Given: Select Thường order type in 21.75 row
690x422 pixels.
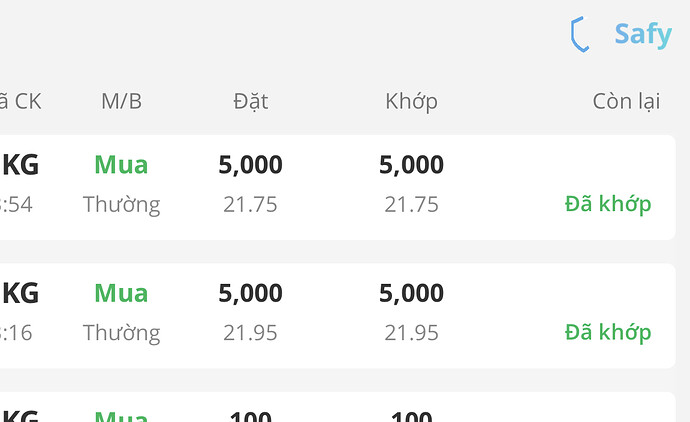Looking at the screenshot, I should pos(121,205).
